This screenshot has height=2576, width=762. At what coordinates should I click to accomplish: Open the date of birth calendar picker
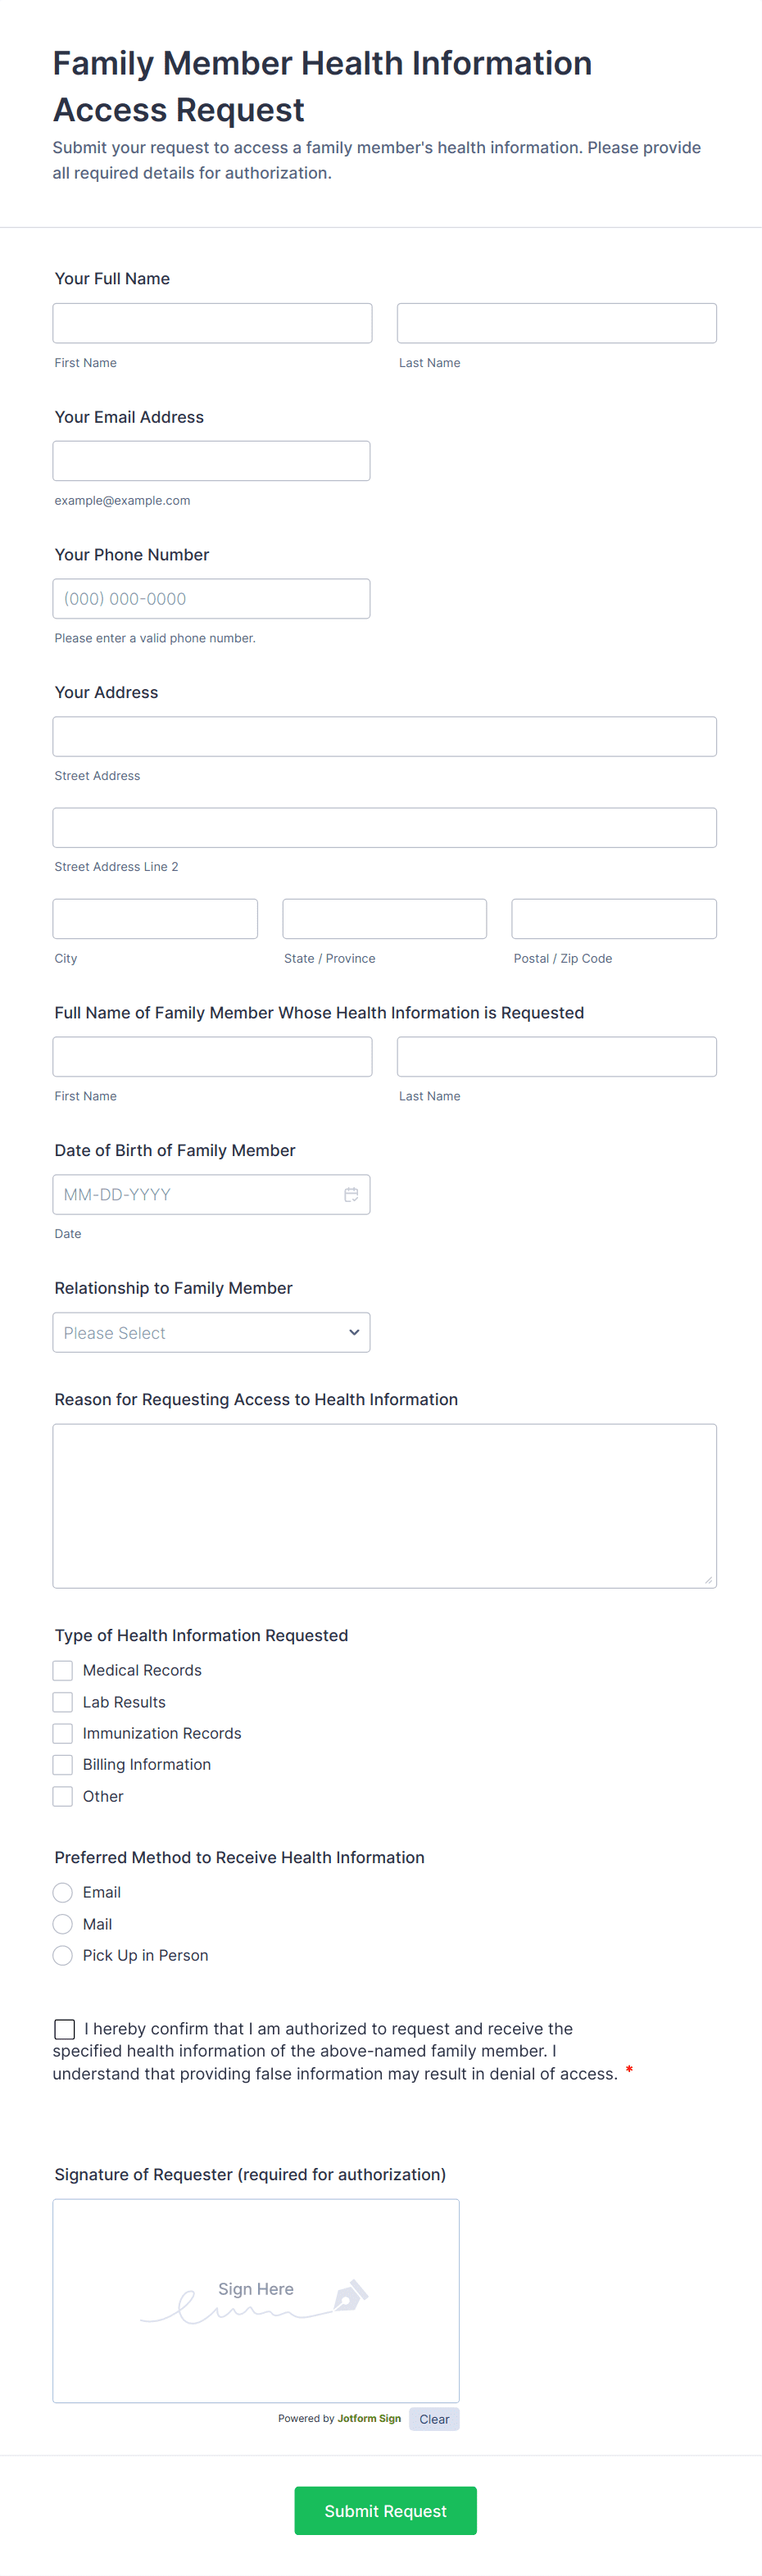[x=351, y=1194]
